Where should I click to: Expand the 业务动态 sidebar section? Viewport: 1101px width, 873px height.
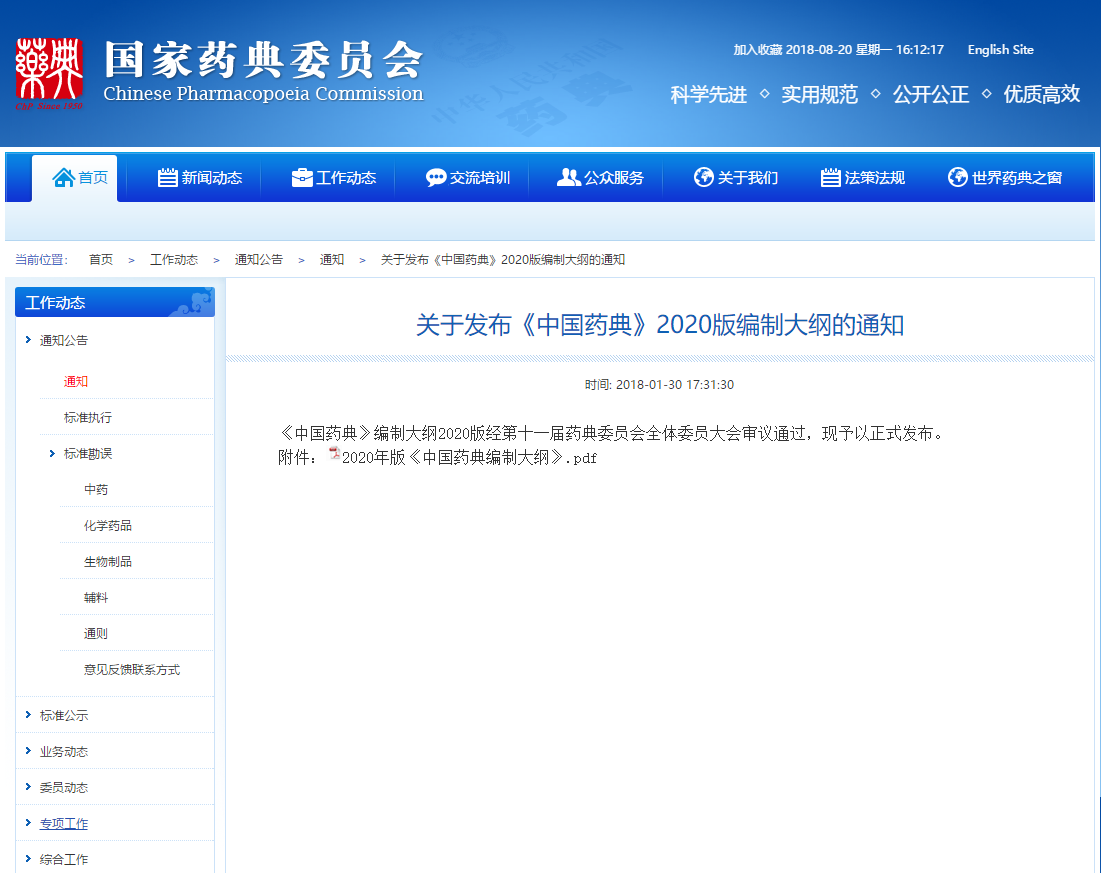click(x=28, y=751)
